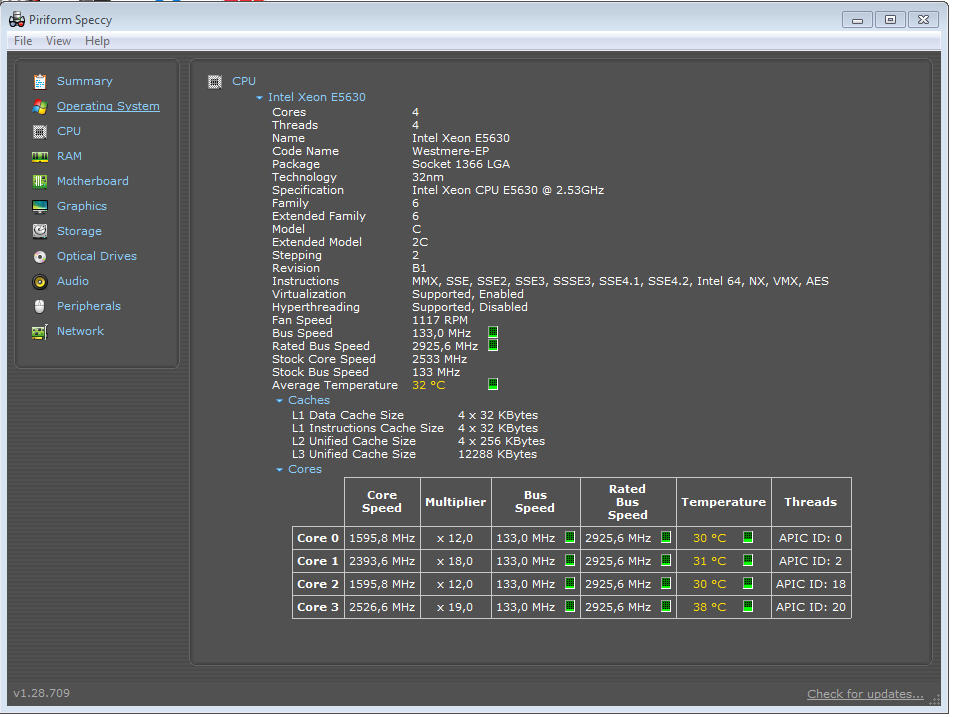The width and height of the screenshot is (954, 717).
Task: Click the green graph icon next to Bus Speed 133,0 MHz
Action: click(493, 332)
